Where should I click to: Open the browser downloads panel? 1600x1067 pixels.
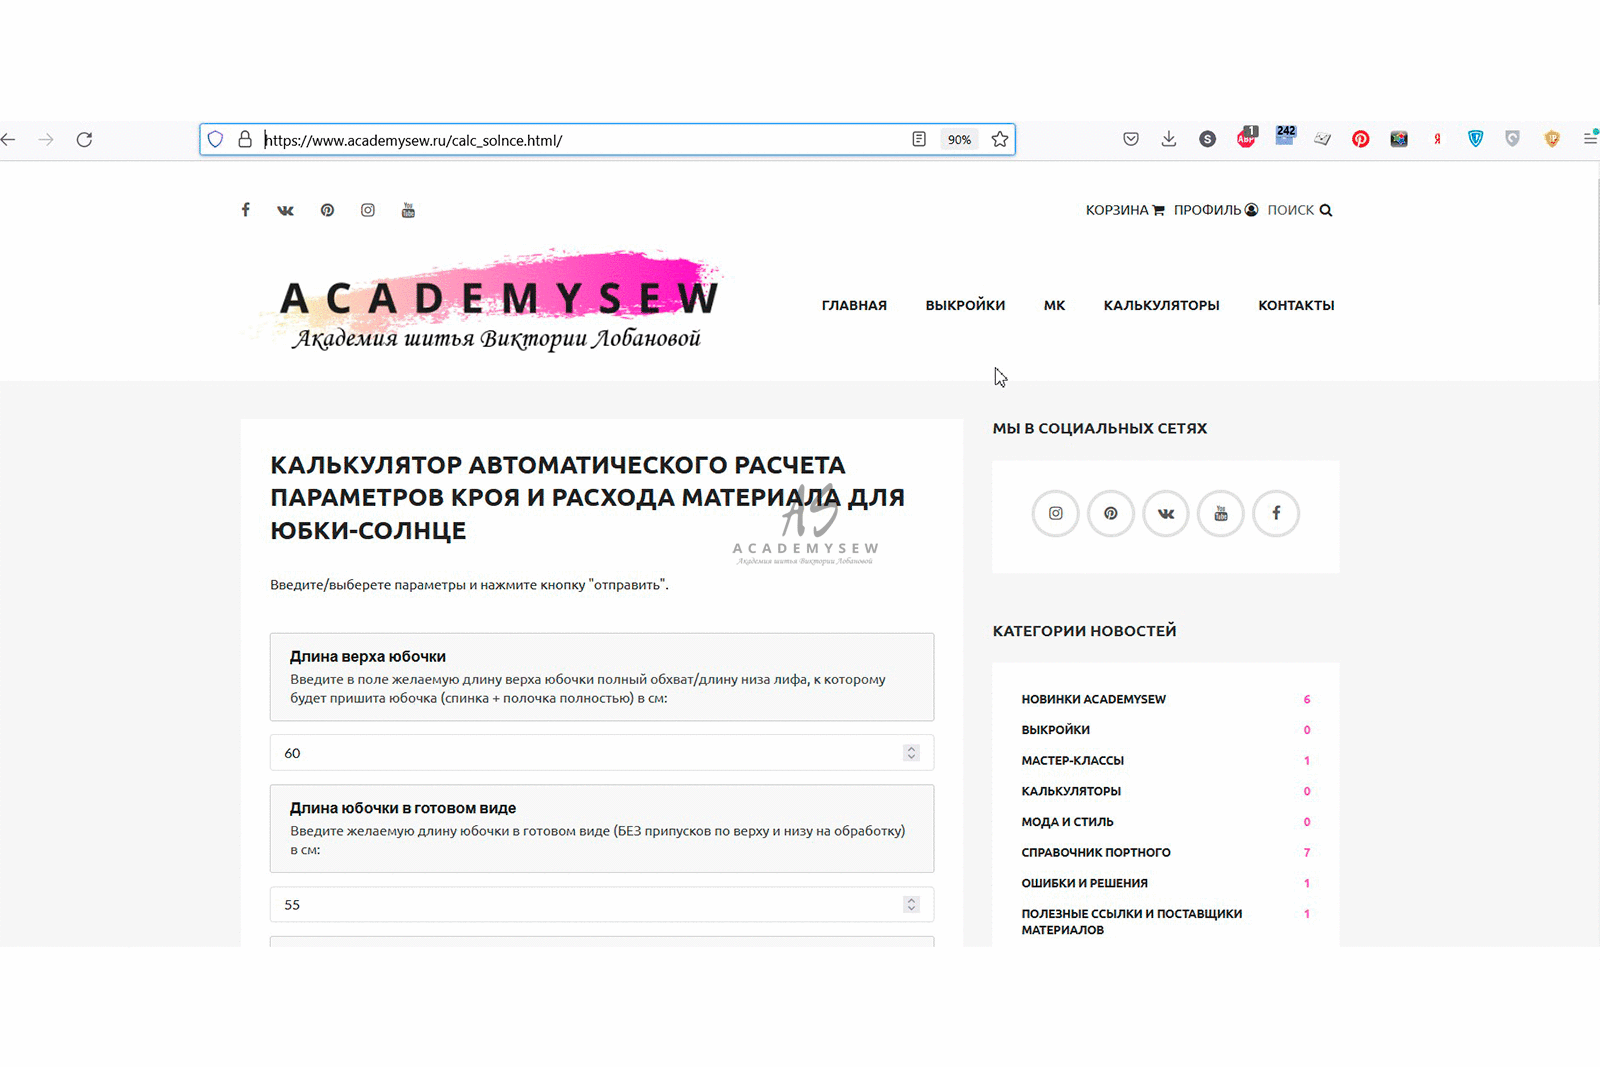pos(1168,139)
